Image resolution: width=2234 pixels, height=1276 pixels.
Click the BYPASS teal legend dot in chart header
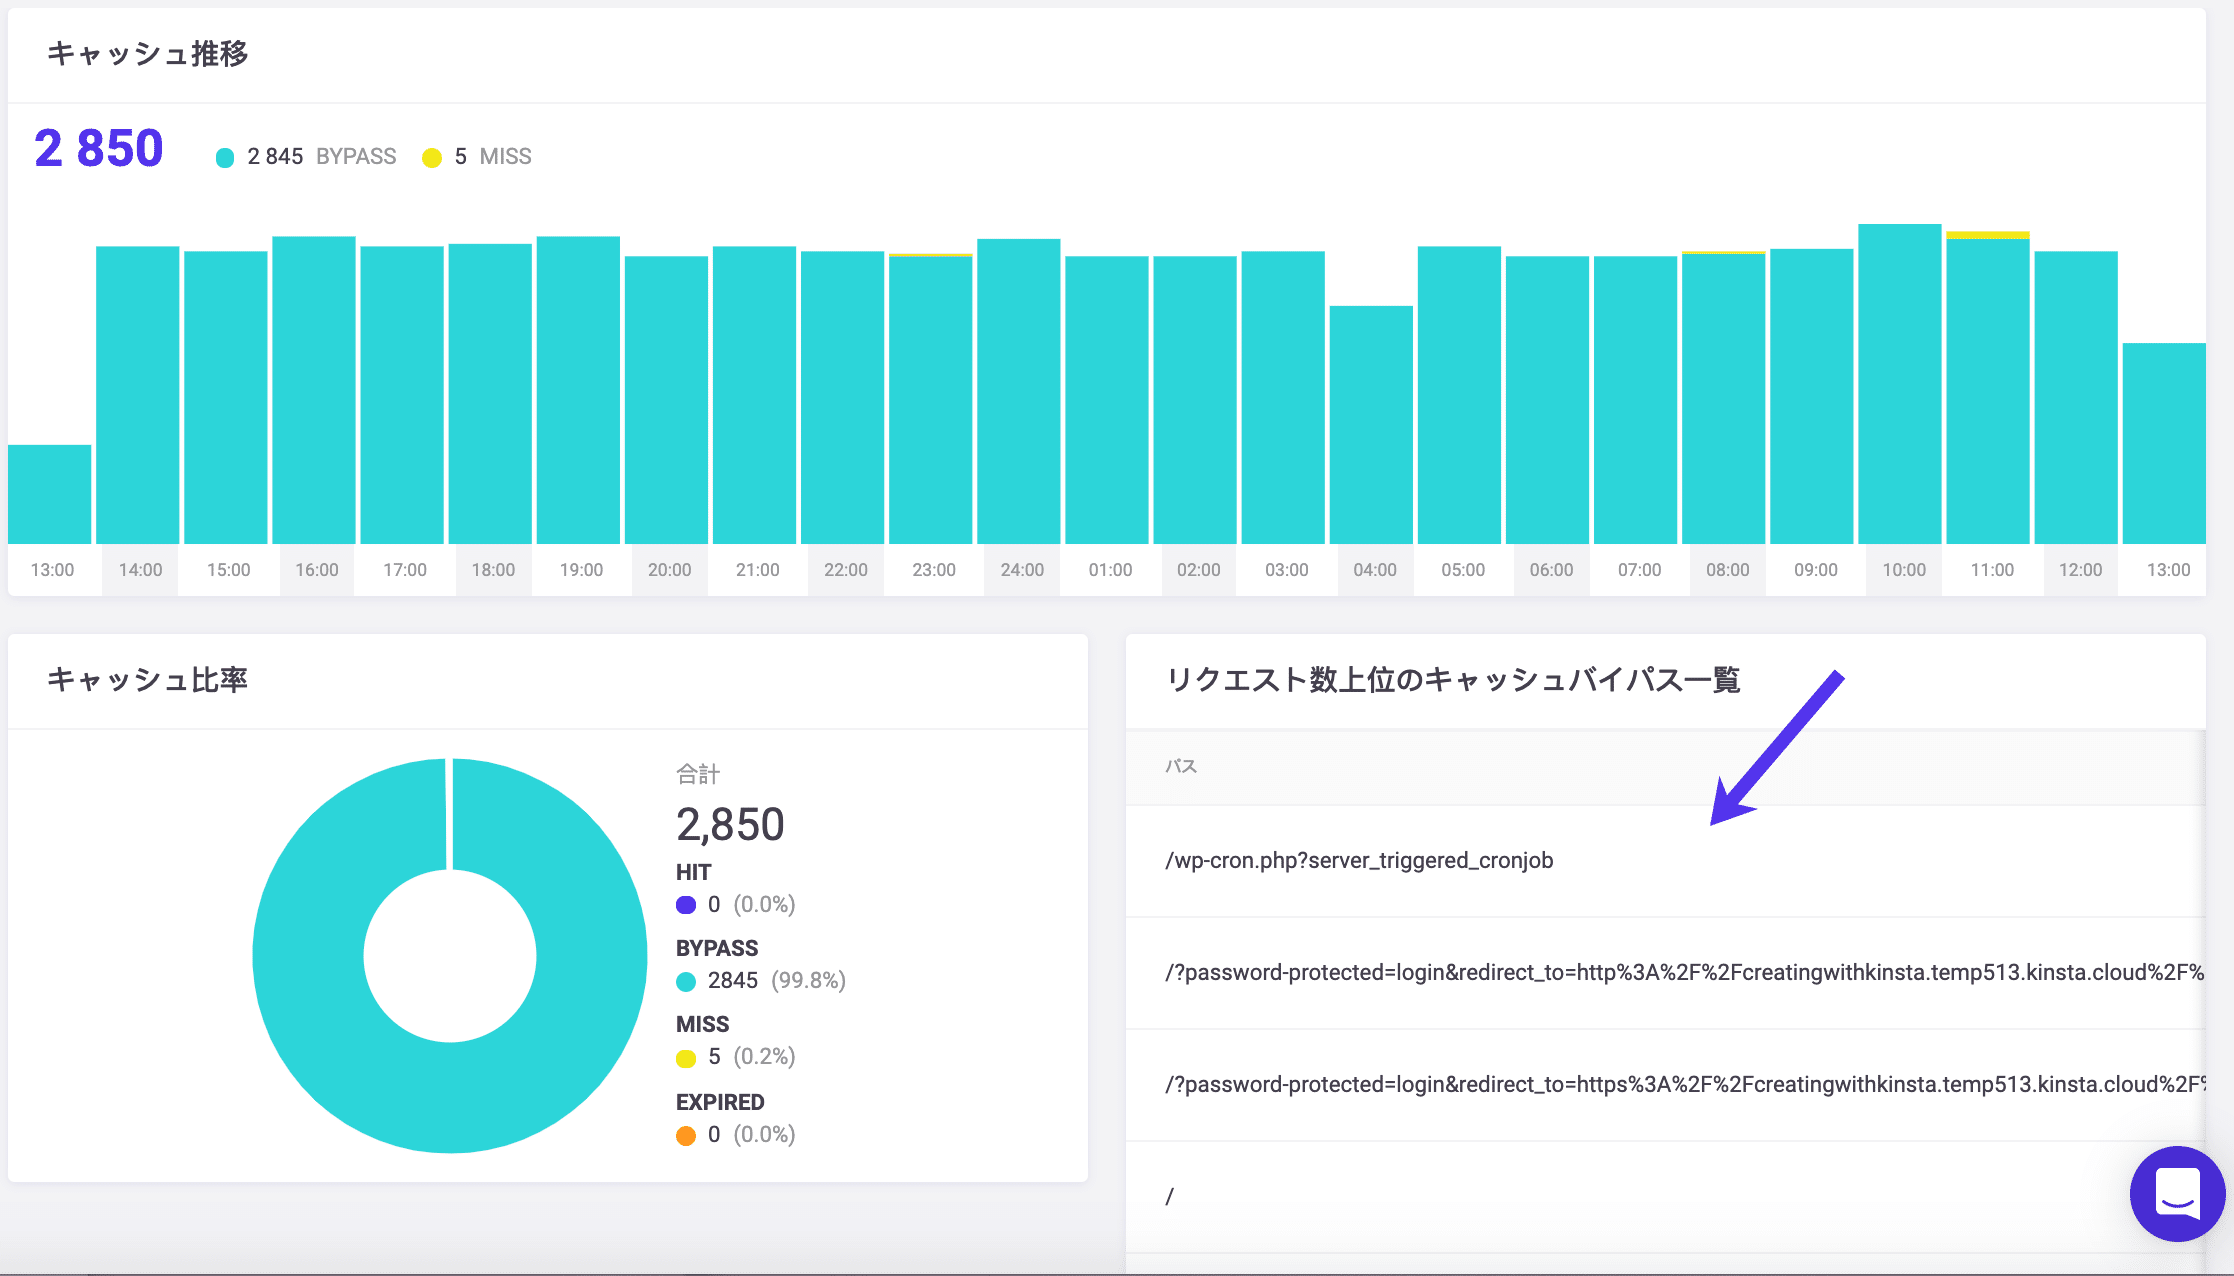(x=225, y=158)
